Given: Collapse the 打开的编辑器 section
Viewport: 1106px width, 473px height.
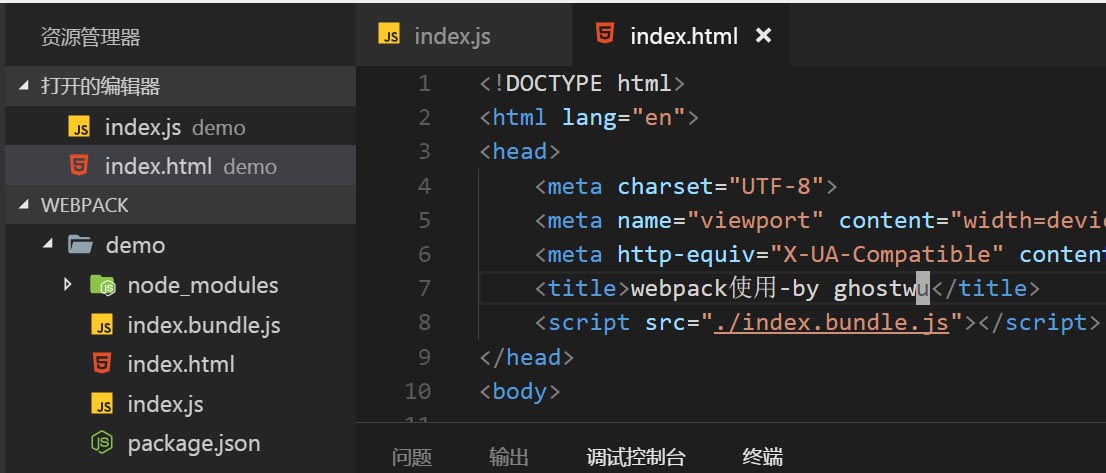Looking at the screenshot, I should point(25,87).
